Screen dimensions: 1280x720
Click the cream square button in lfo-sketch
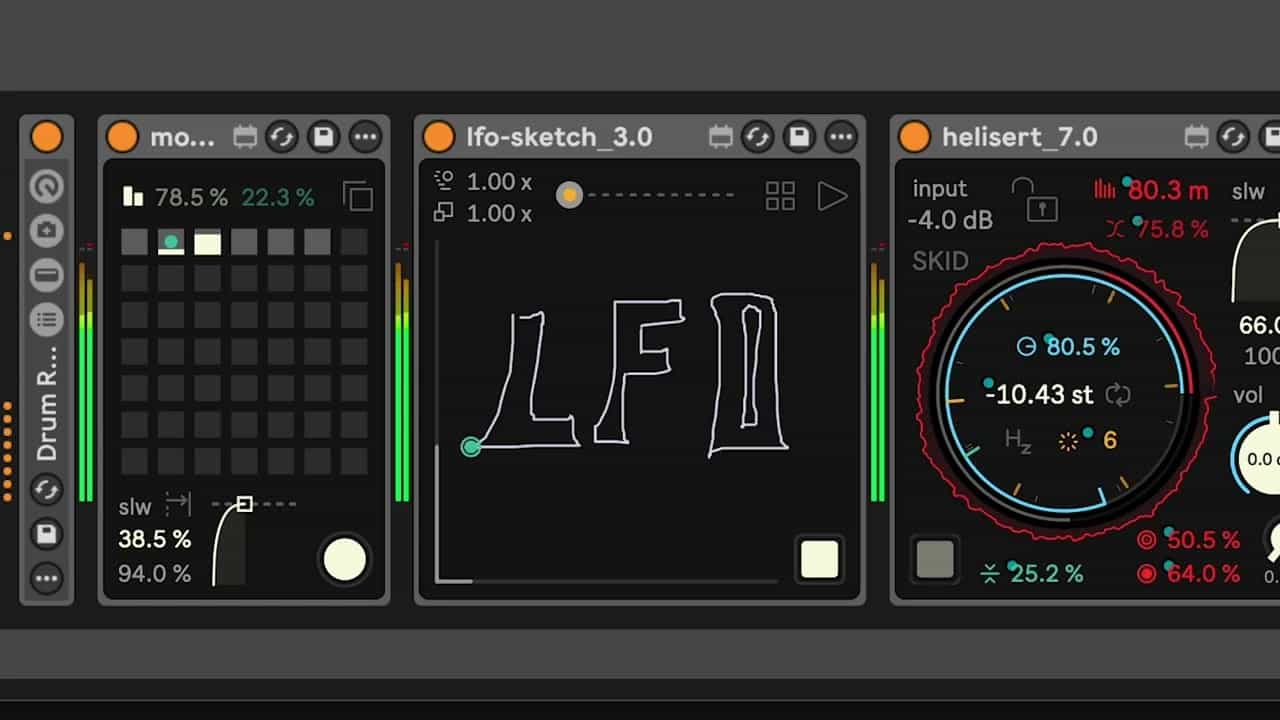point(819,560)
